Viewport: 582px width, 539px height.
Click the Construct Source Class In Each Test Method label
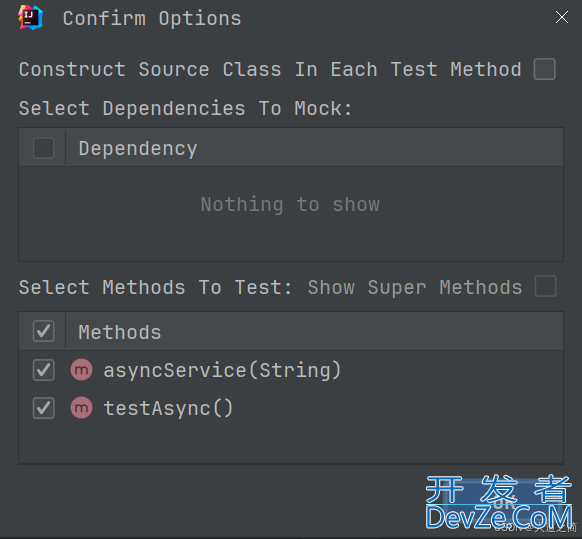[x=270, y=69]
